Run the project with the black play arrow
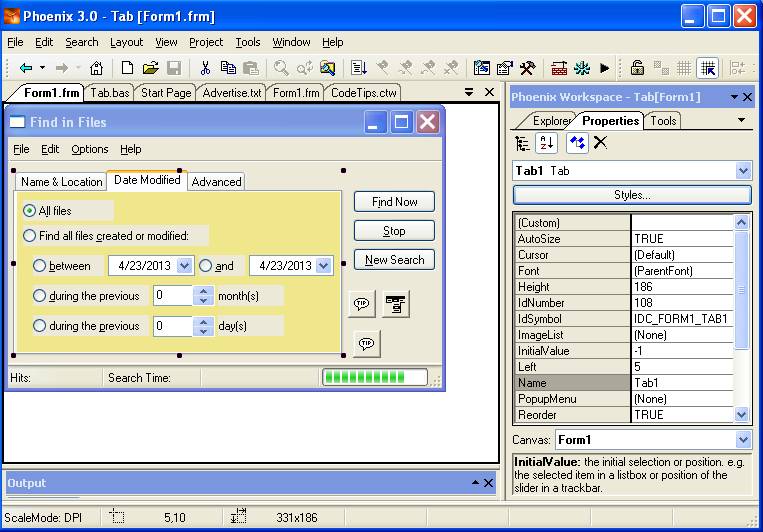This screenshot has height=532, width=763. point(604,68)
